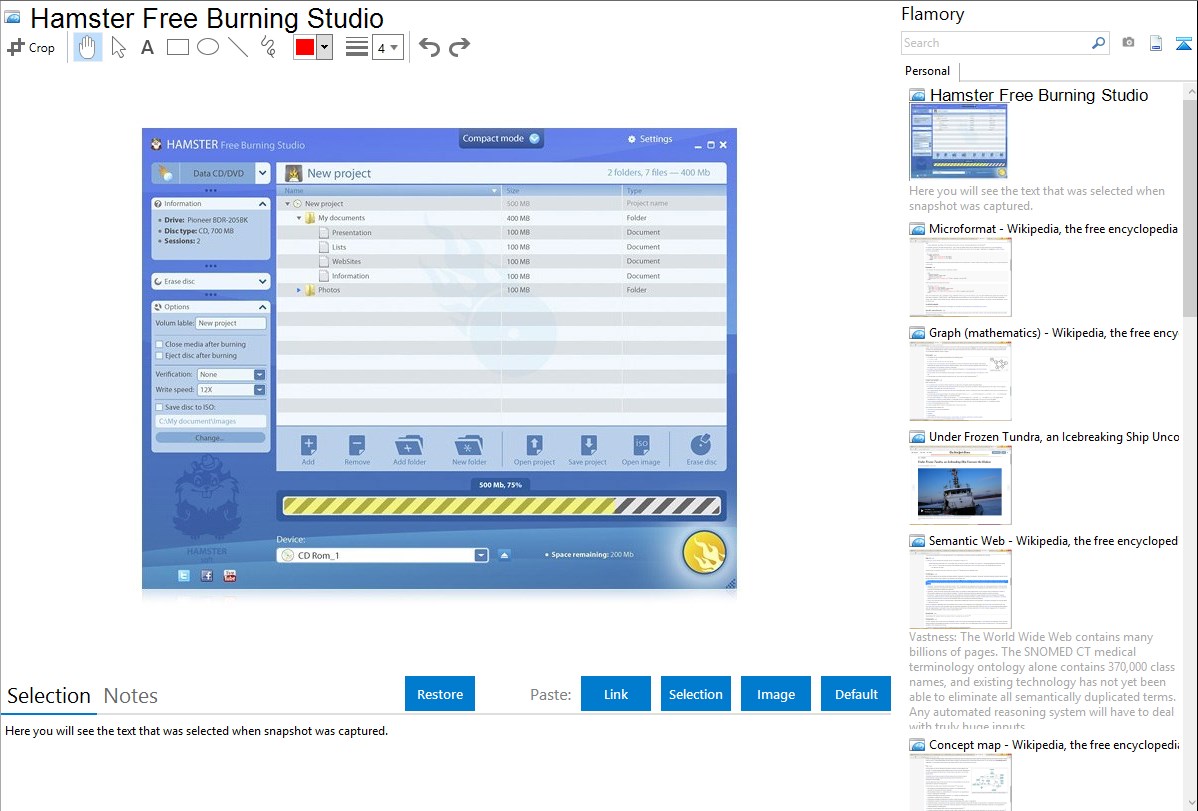Open the Personal tab

928,71
